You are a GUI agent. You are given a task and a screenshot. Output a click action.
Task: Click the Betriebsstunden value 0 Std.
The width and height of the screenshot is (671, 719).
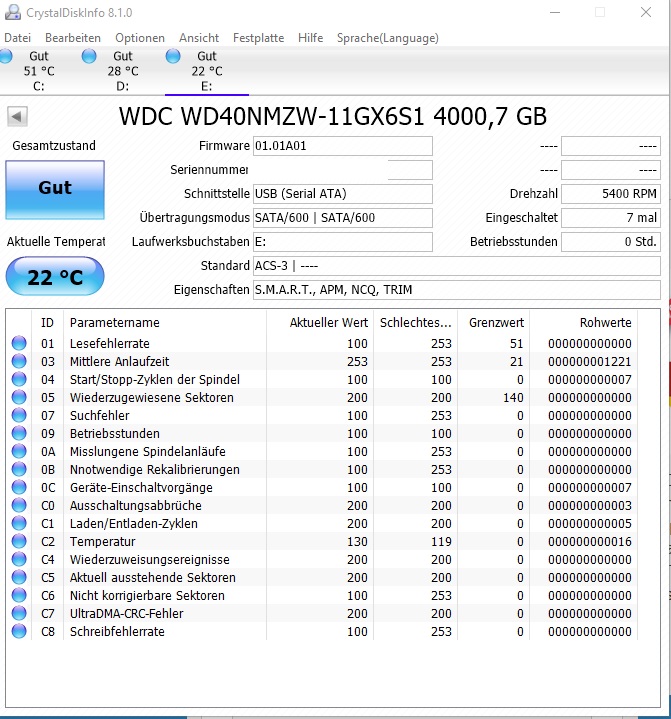611,242
